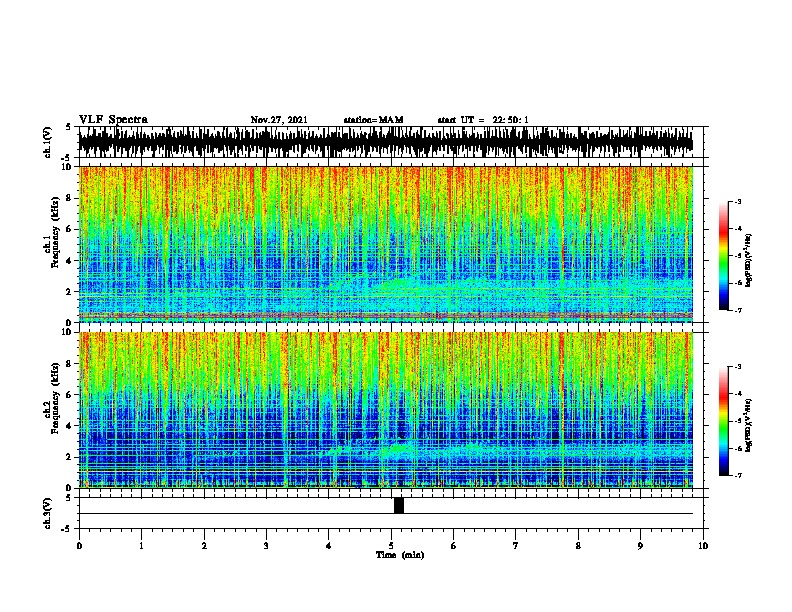The height and width of the screenshot is (612, 792).
Task: Click the time axis tick label "6"
Action: coord(454,545)
